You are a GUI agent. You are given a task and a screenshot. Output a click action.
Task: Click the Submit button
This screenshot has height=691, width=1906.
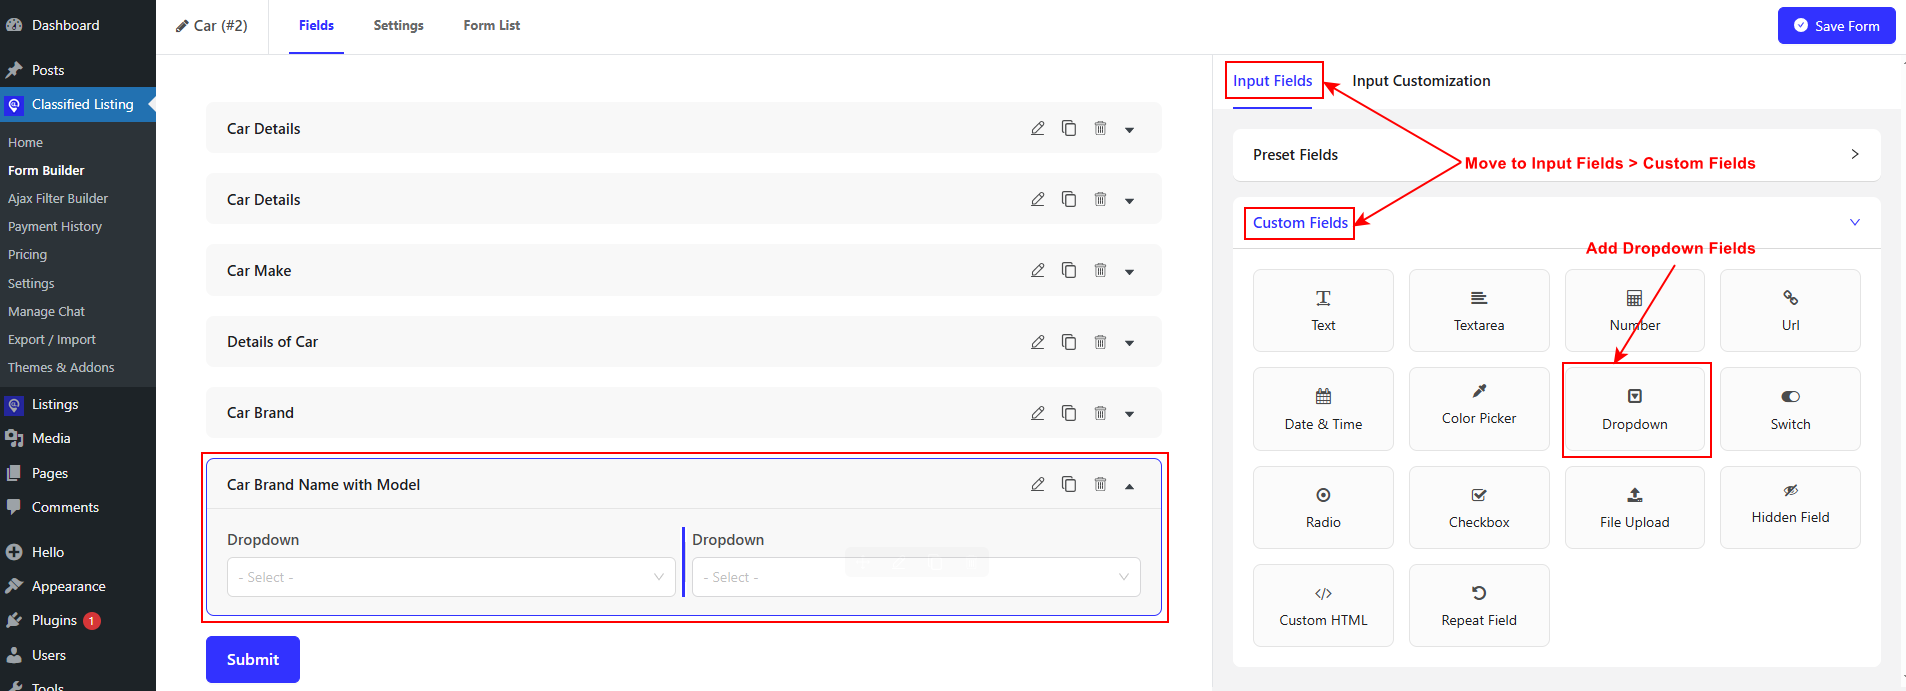click(253, 659)
